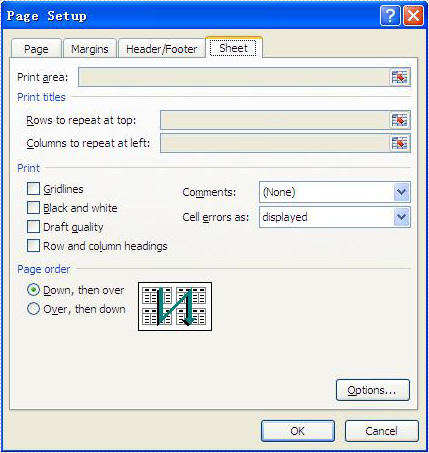
Task: Close the Page Setup dialog
Action: tap(413, 15)
